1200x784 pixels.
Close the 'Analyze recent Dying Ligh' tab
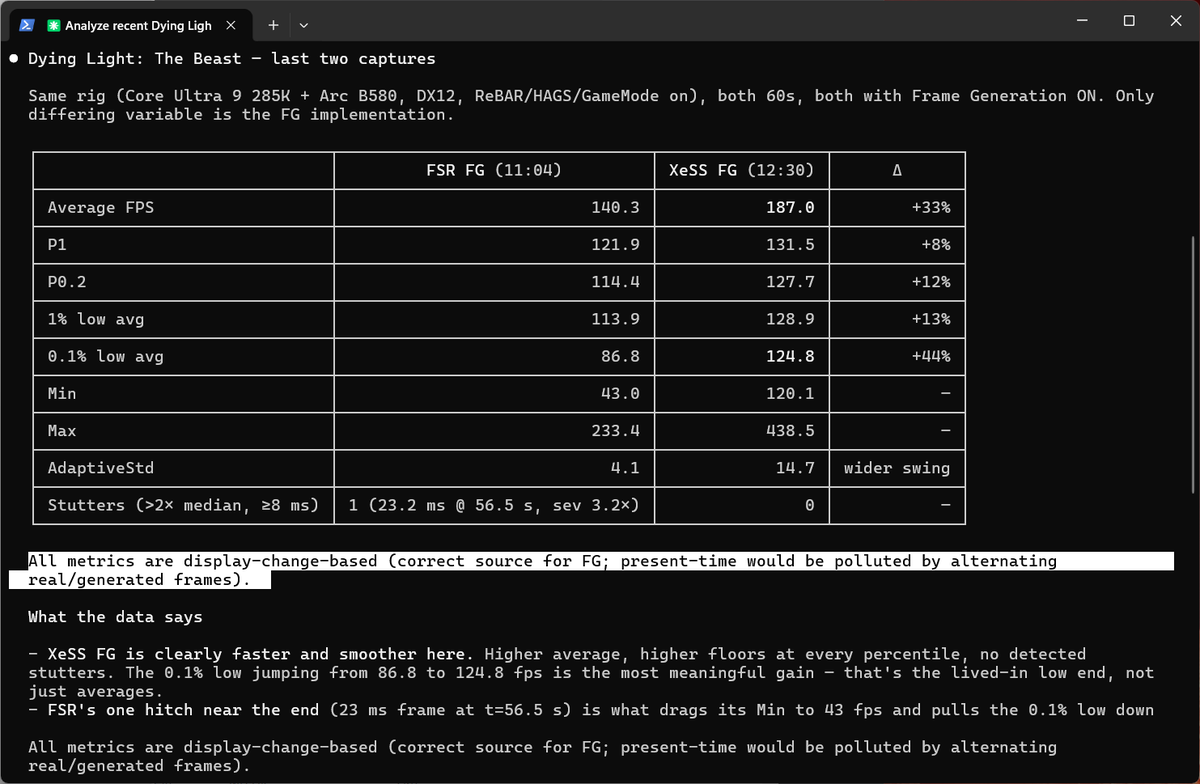tap(231, 24)
